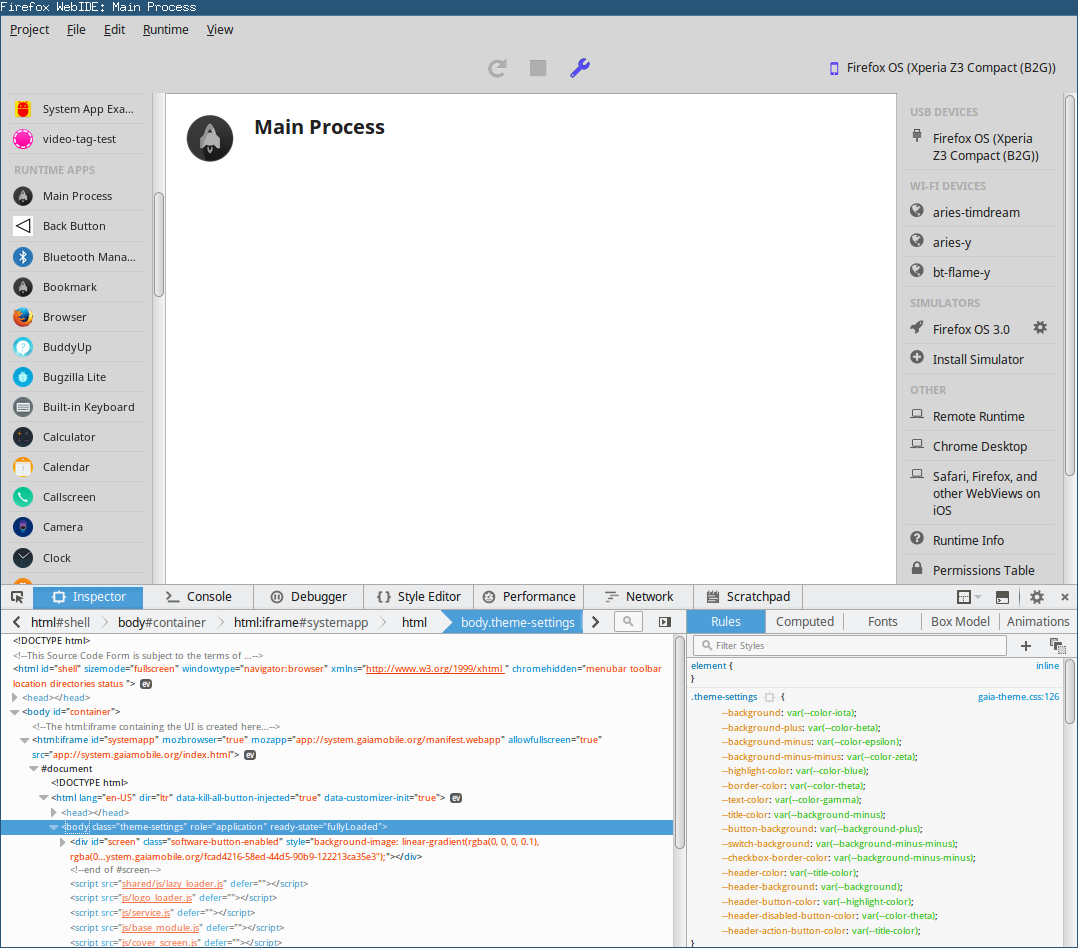The height and width of the screenshot is (948, 1078).
Task: Click .theme-settings selector highlight icon
Action: (769, 697)
